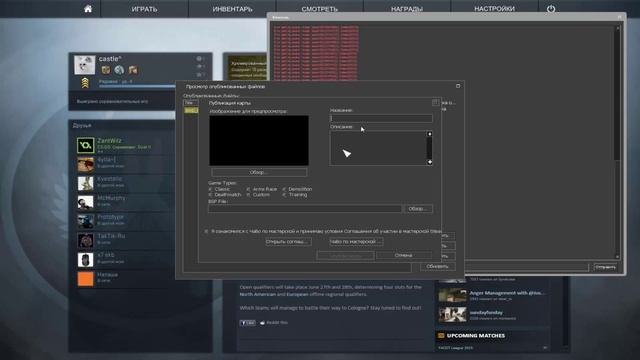Click the console window vertical scrollbar
Viewport: 640px width, 360px height.
click(617, 142)
